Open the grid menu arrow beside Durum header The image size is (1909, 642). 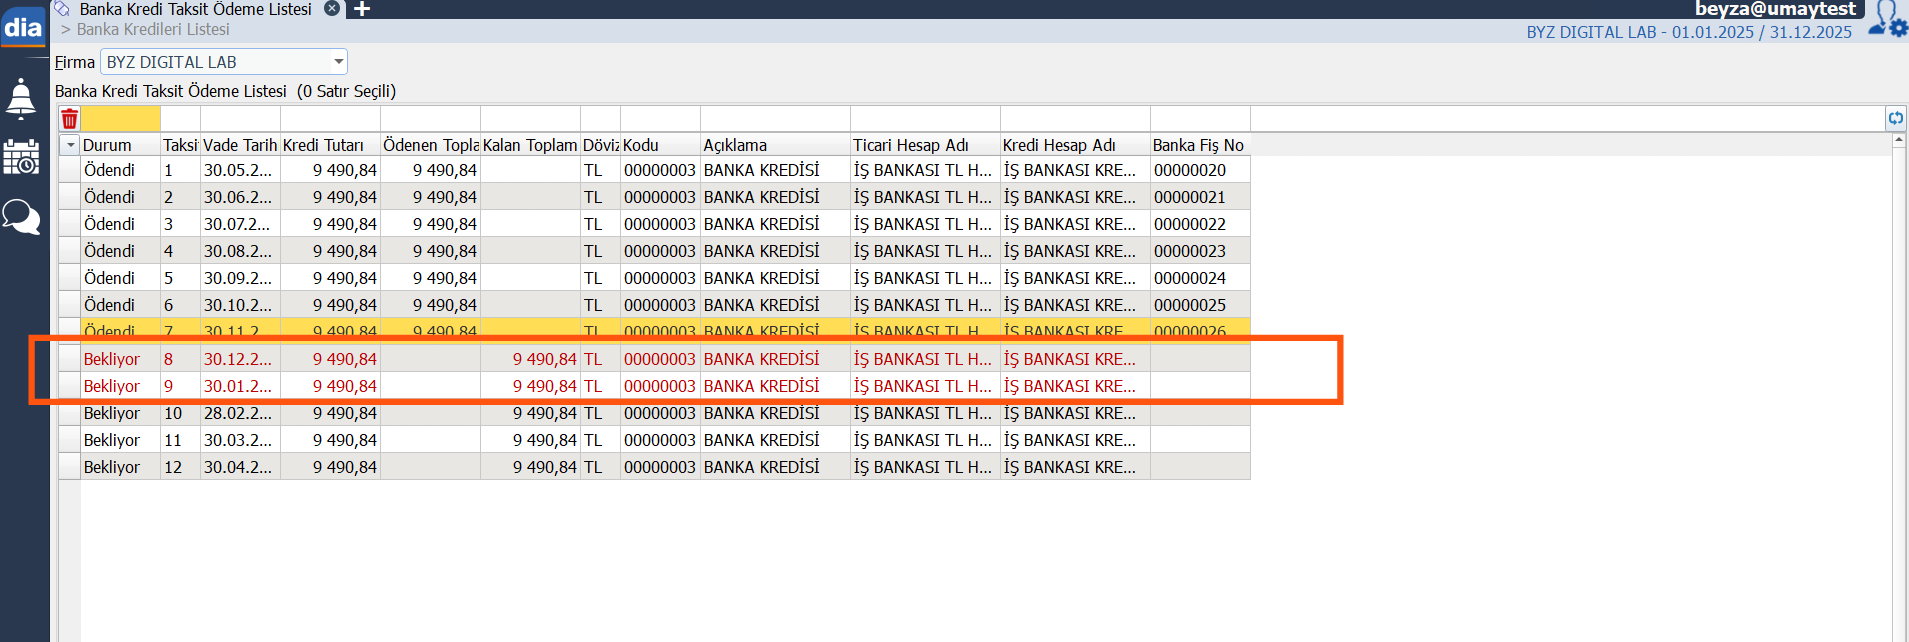click(x=70, y=145)
